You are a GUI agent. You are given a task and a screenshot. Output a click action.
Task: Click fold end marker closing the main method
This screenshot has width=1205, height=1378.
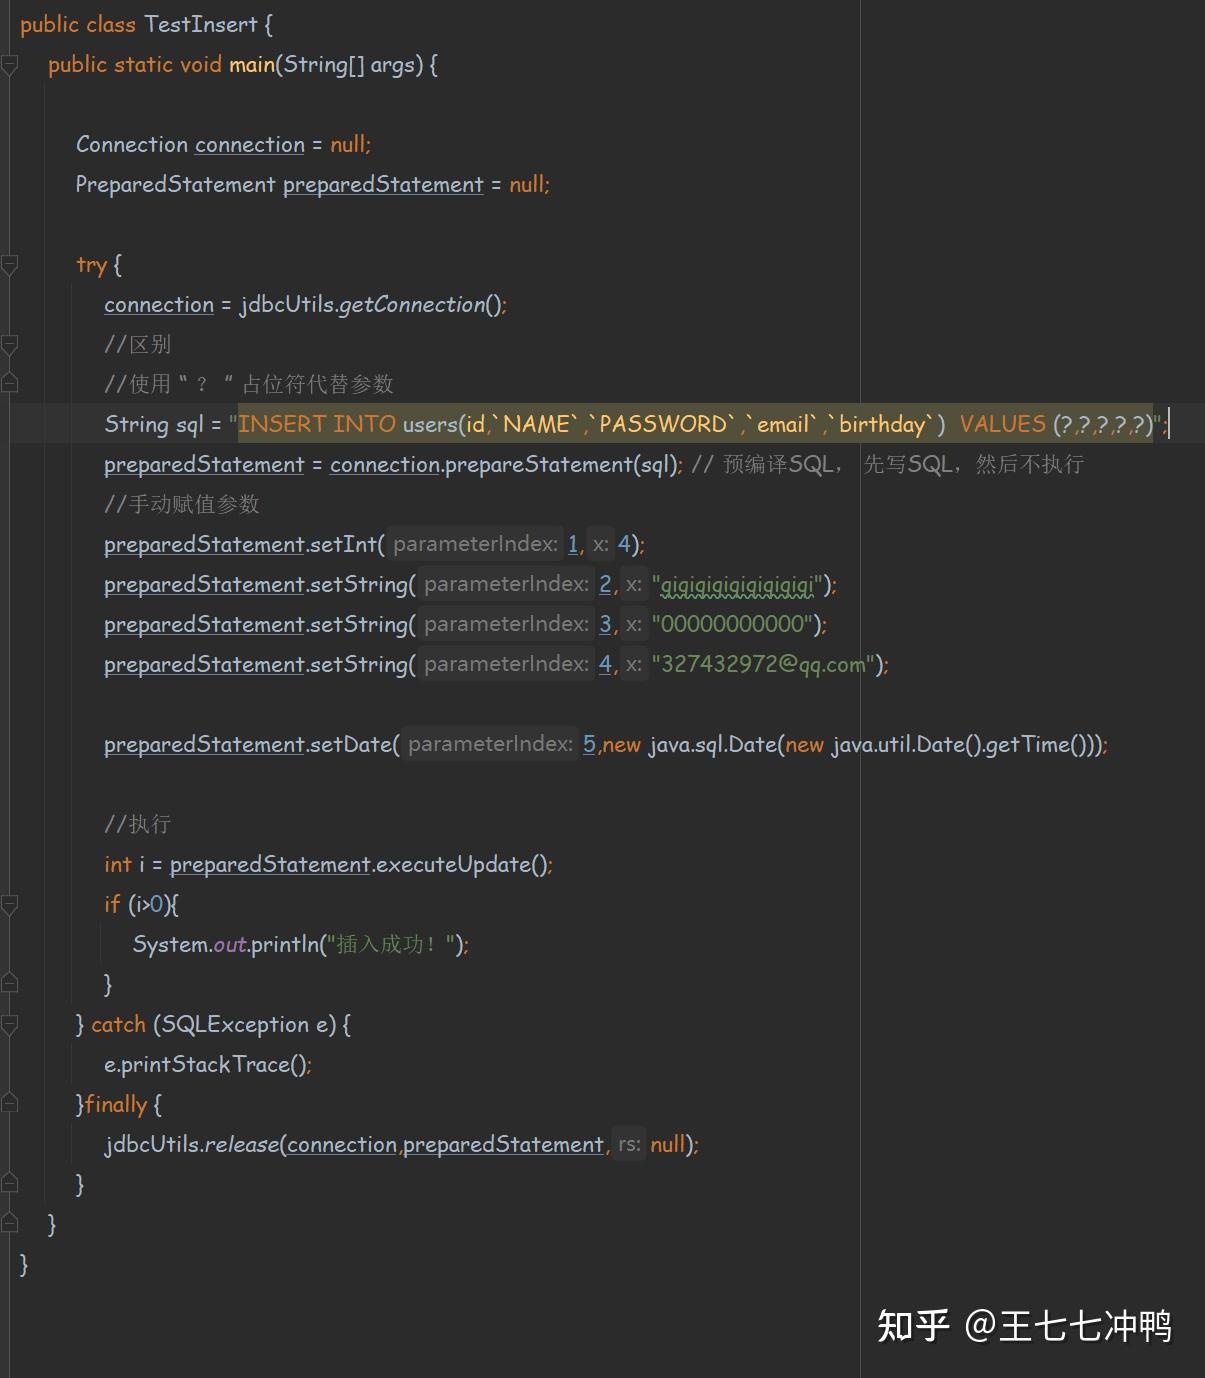(10, 1223)
